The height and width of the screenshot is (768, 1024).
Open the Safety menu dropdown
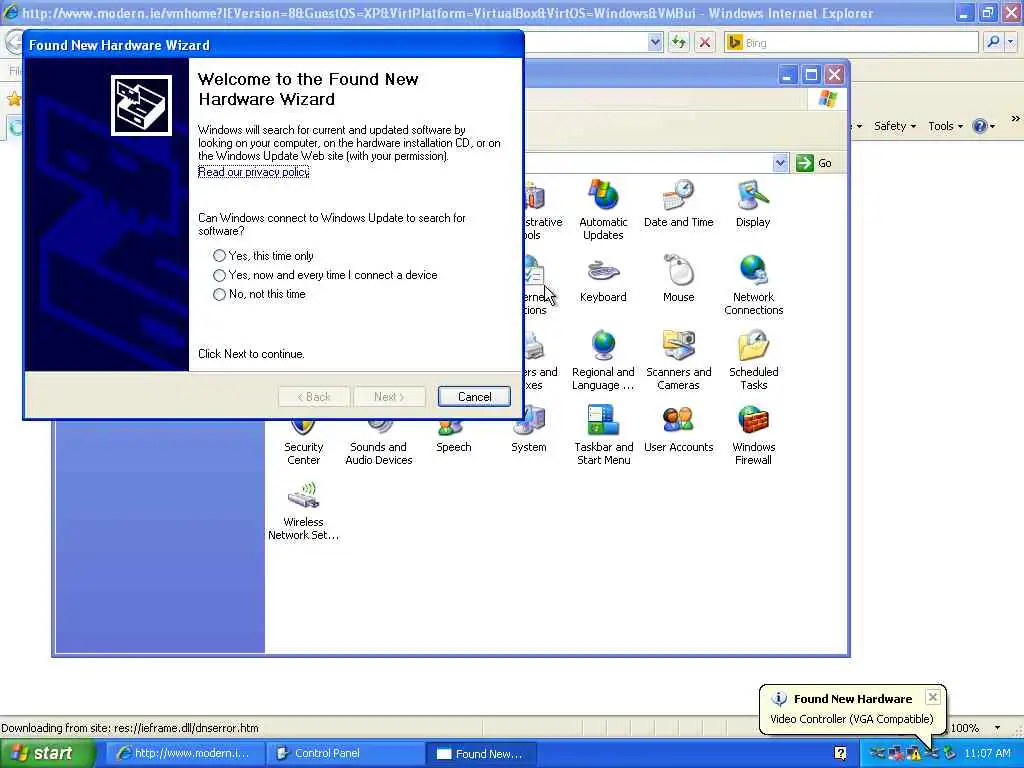895,126
